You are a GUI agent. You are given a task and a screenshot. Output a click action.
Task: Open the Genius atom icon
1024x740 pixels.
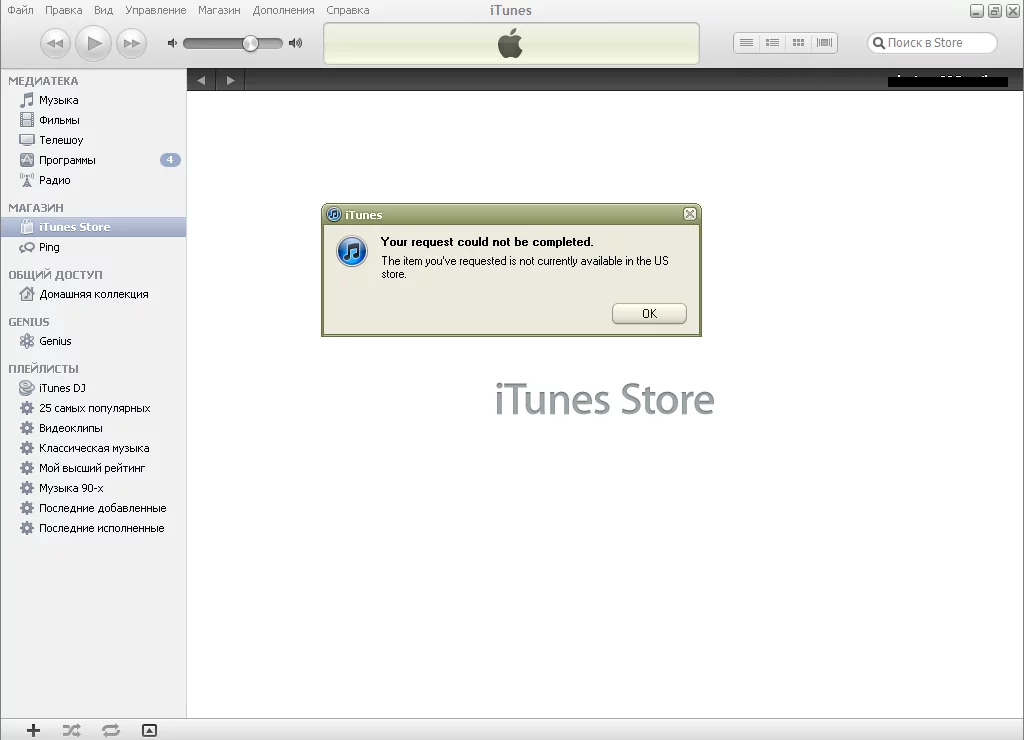click(27, 341)
